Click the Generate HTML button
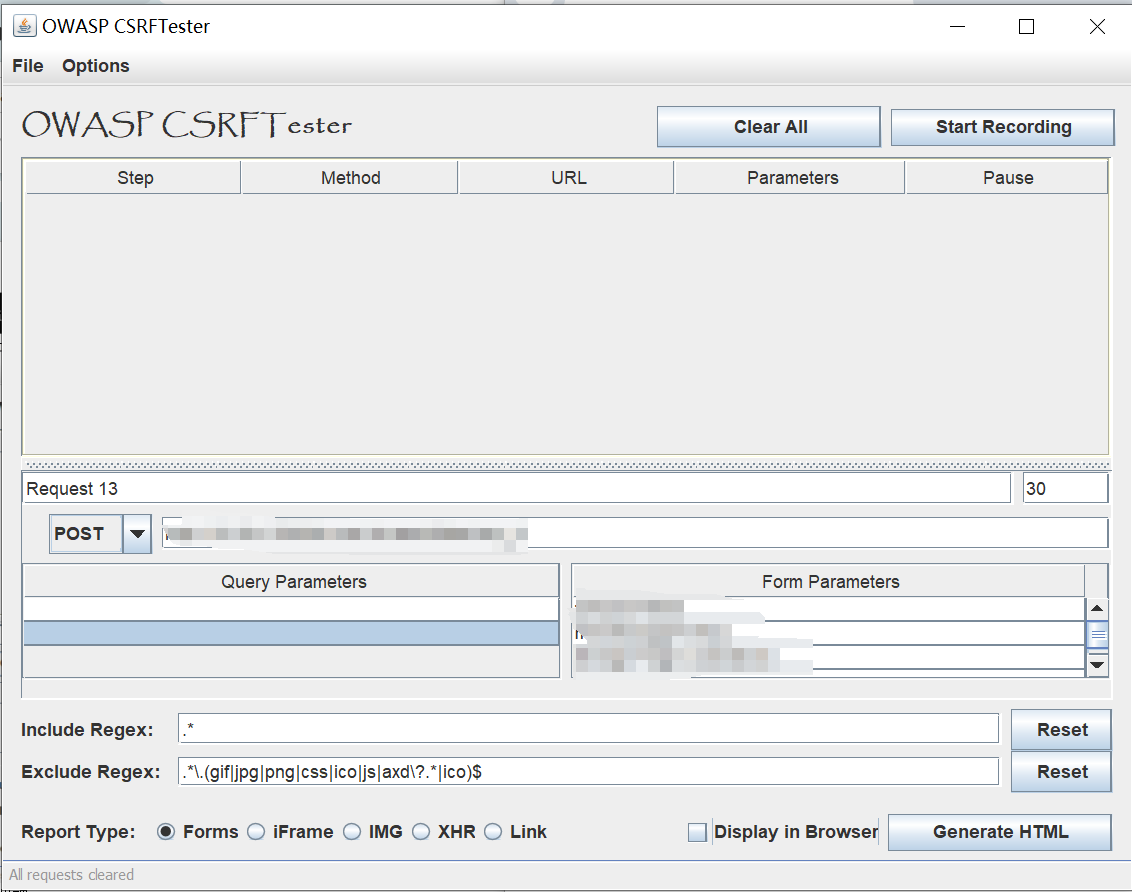The height and width of the screenshot is (892, 1132). coord(999,832)
